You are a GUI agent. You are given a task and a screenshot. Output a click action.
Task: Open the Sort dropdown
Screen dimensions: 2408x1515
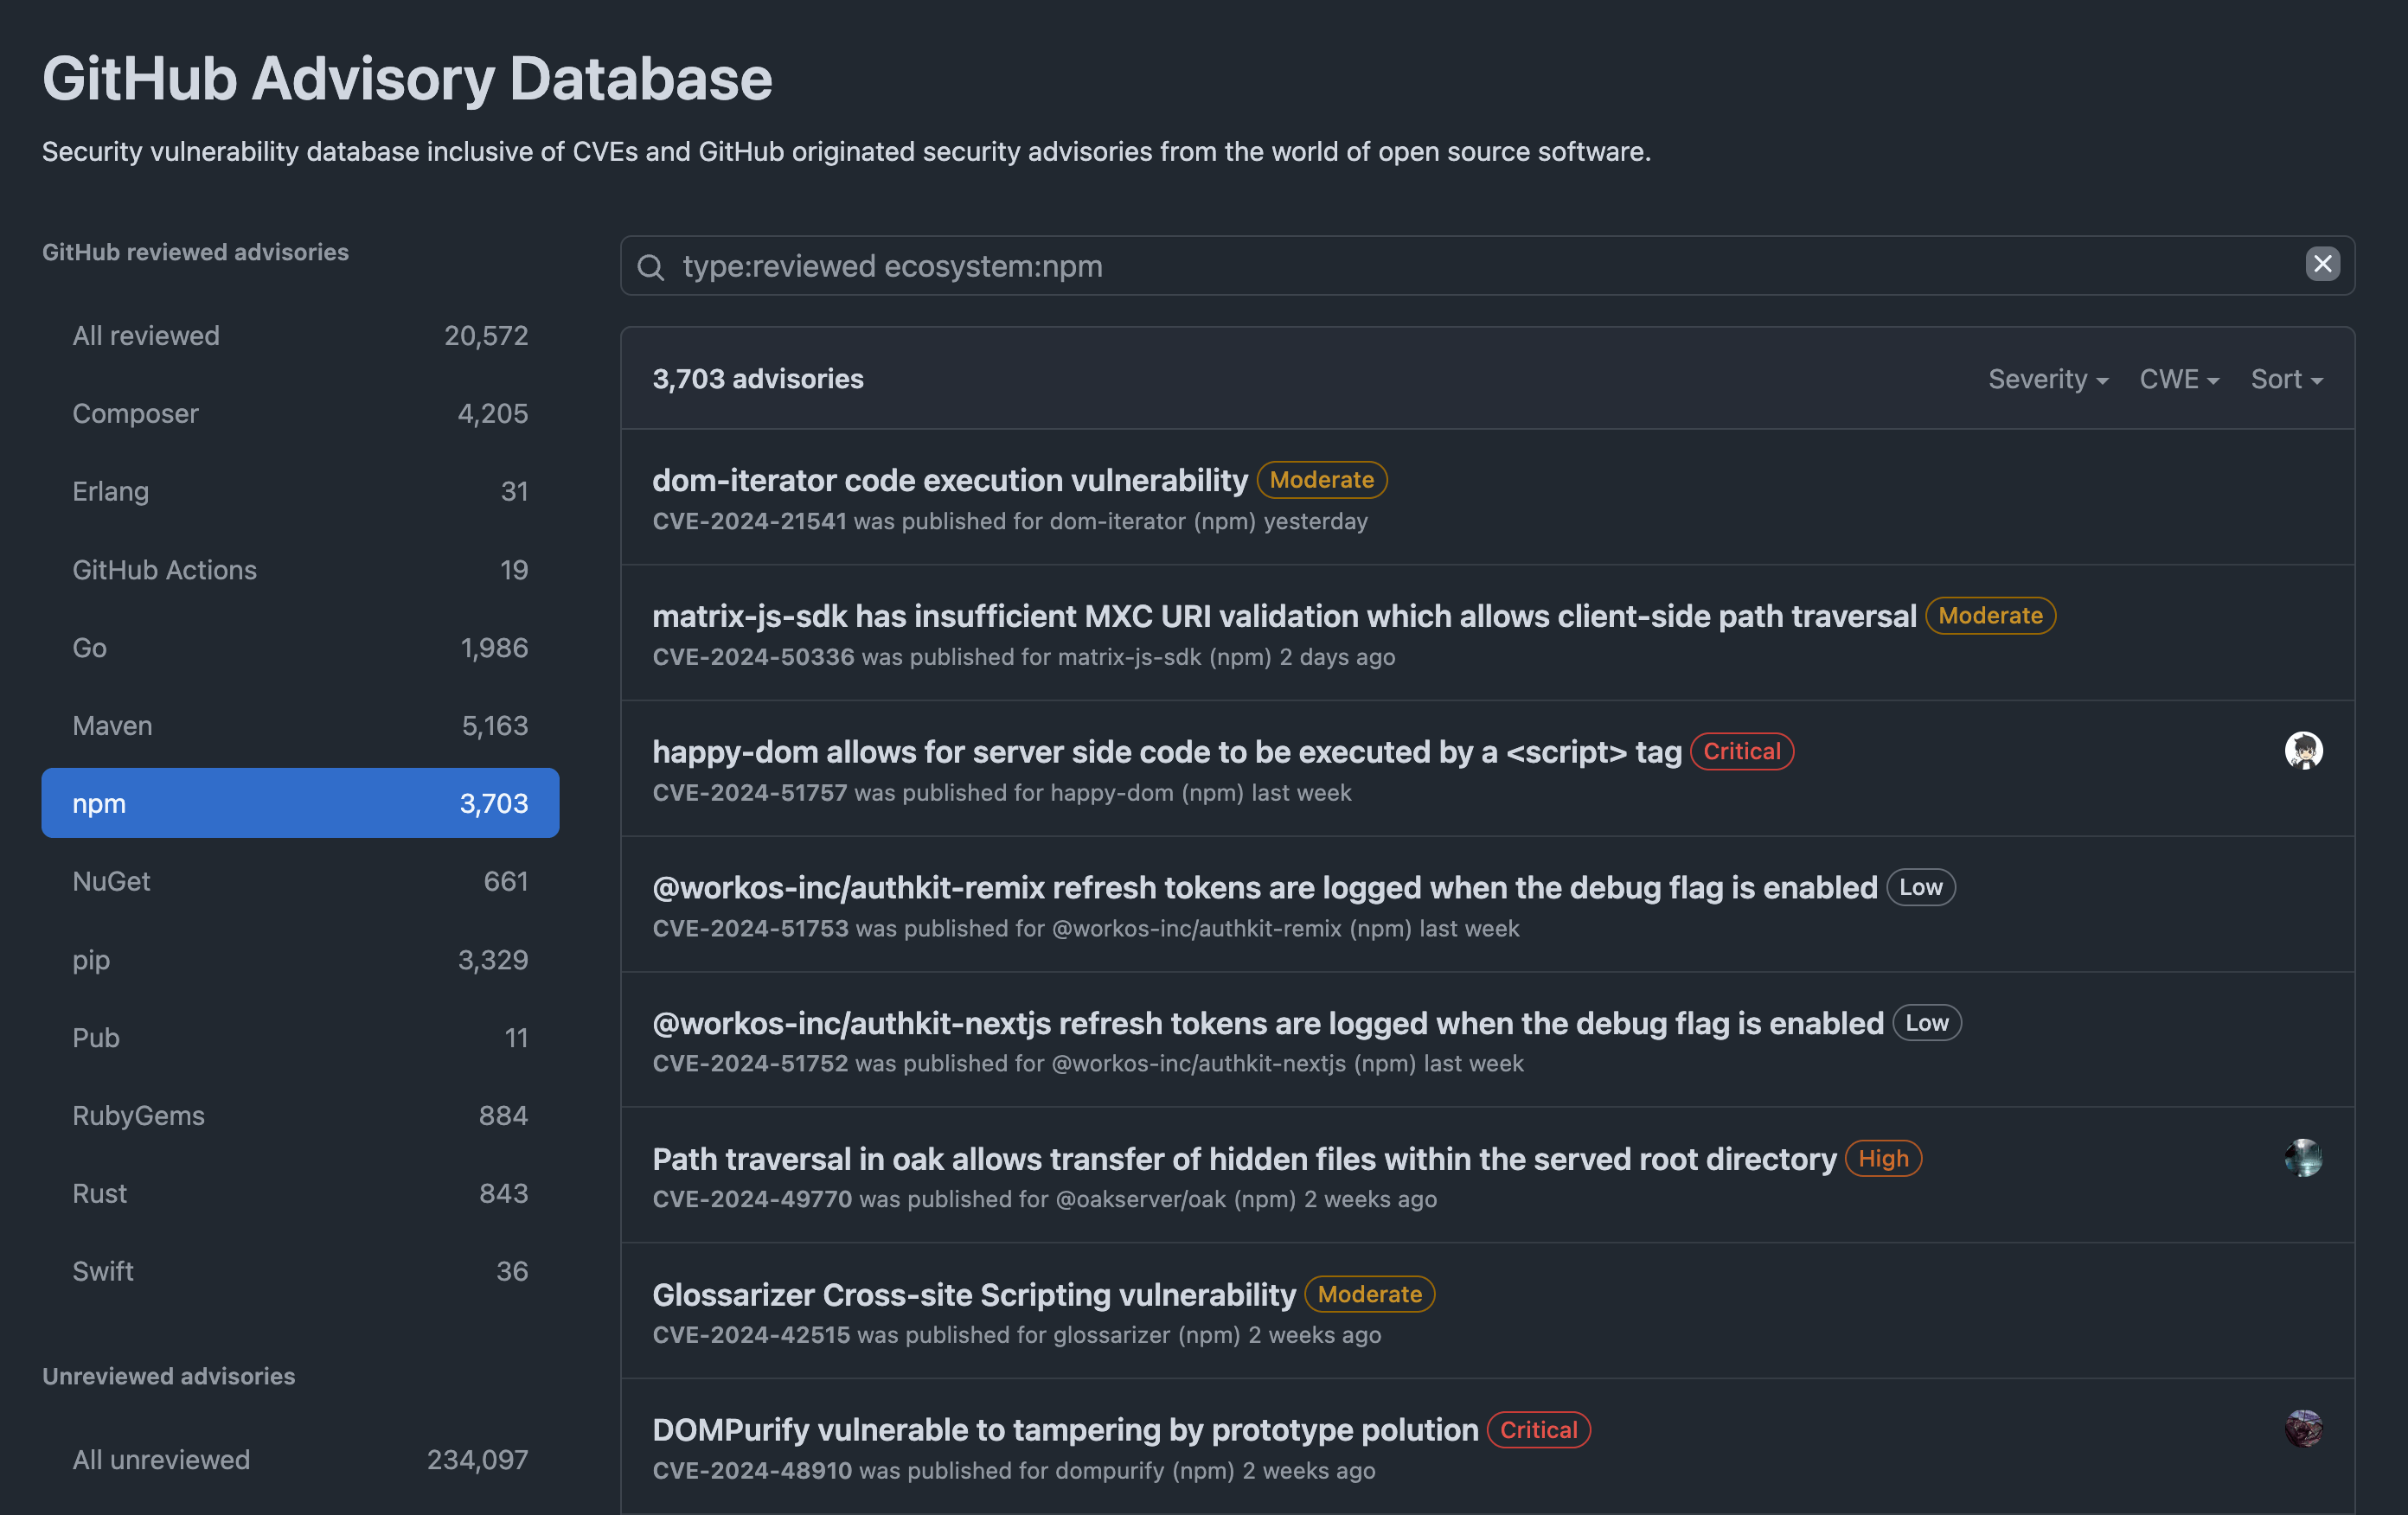[2285, 379]
